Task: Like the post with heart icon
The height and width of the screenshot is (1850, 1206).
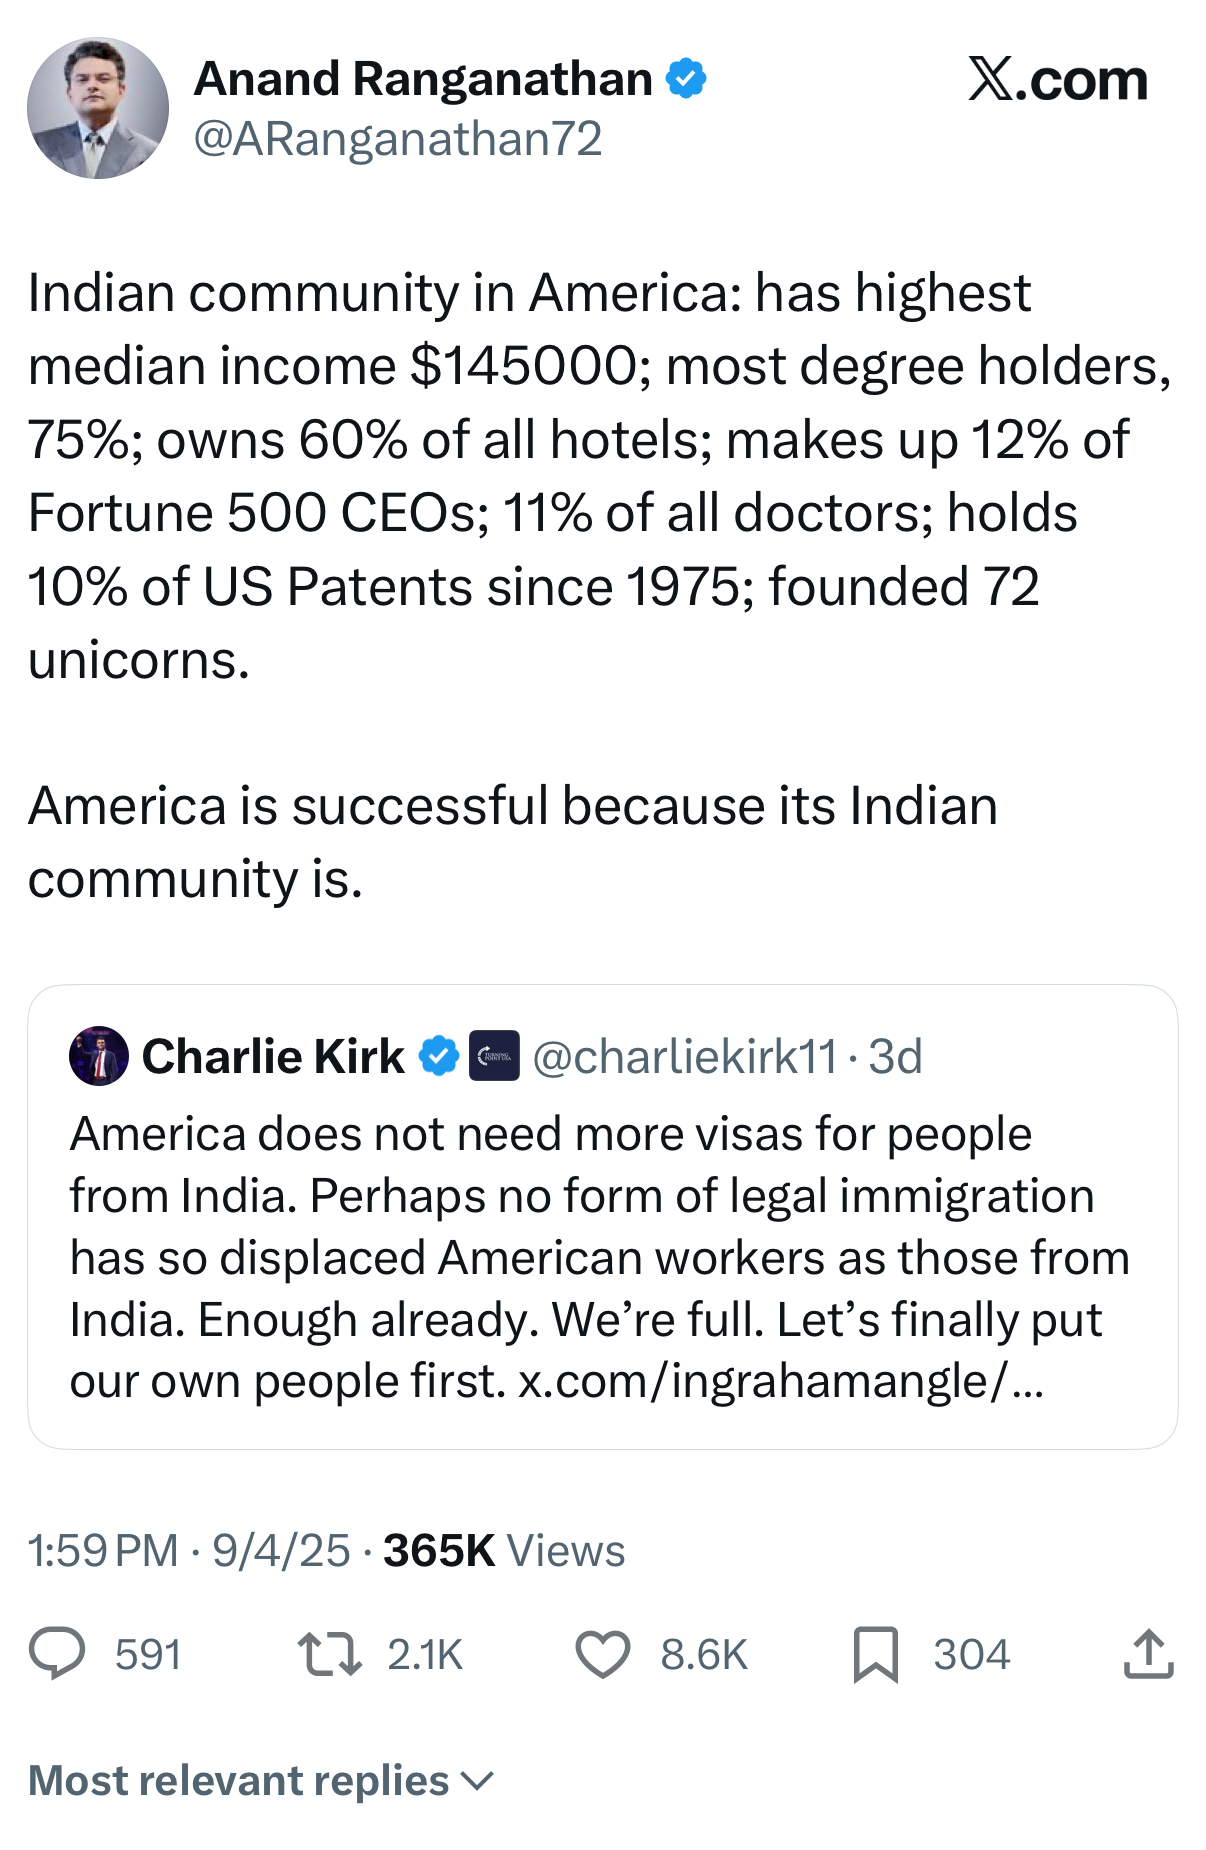Action: (602, 1653)
